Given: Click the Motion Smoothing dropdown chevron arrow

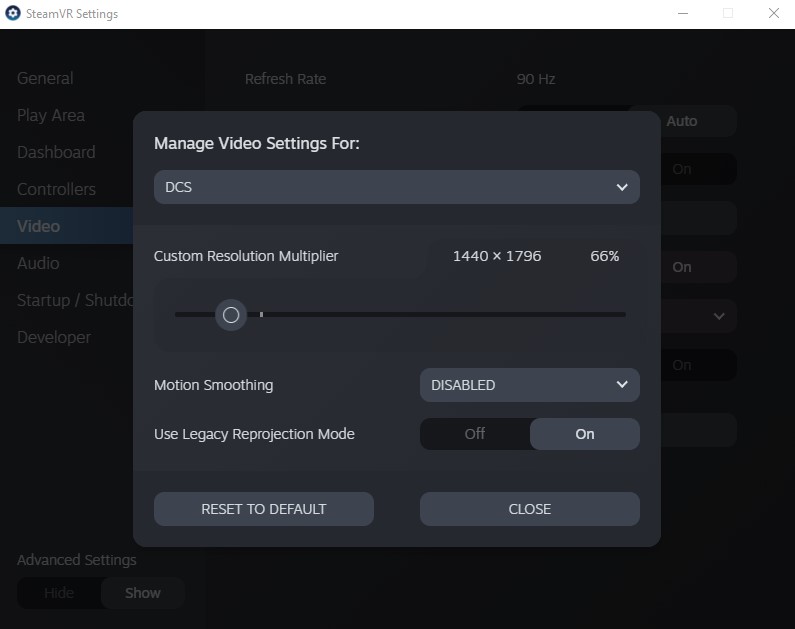Looking at the screenshot, I should pyautogui.click(x=622, y=385).
